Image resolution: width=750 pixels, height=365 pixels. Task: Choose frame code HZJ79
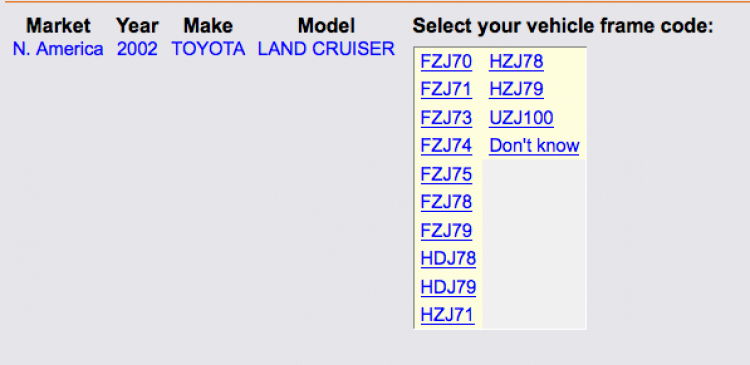point(516,89)
